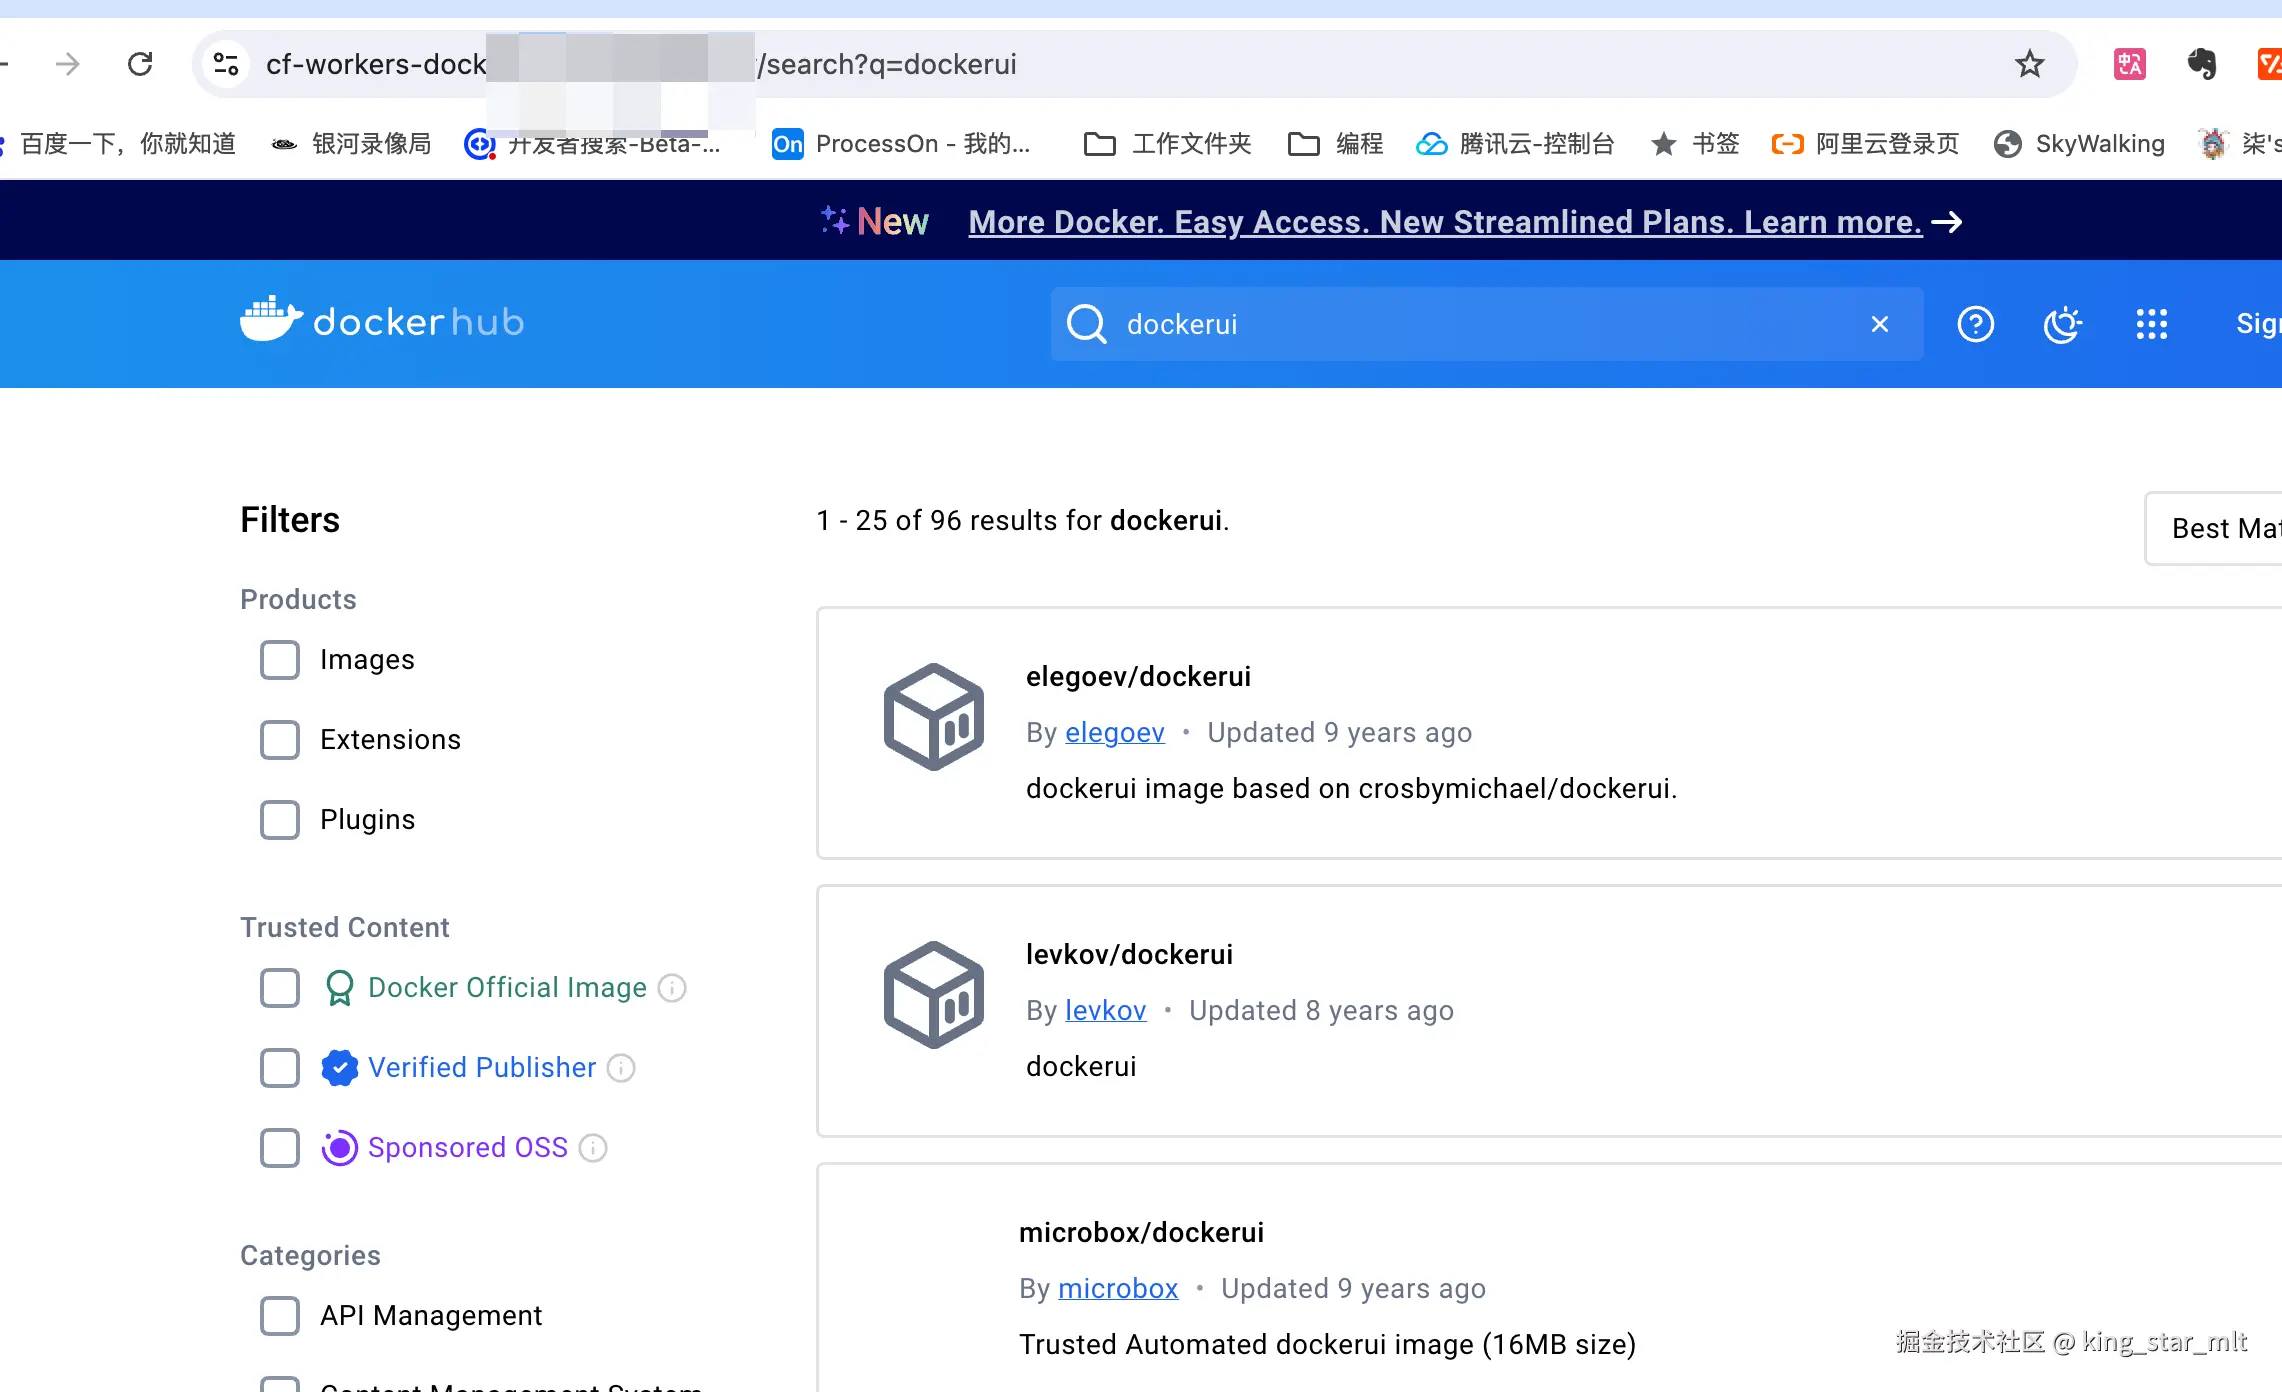The width and height of the screenshot is (2282, 1392).
Task: Click the browser forward arrow
Action: [x=68, y=64]
